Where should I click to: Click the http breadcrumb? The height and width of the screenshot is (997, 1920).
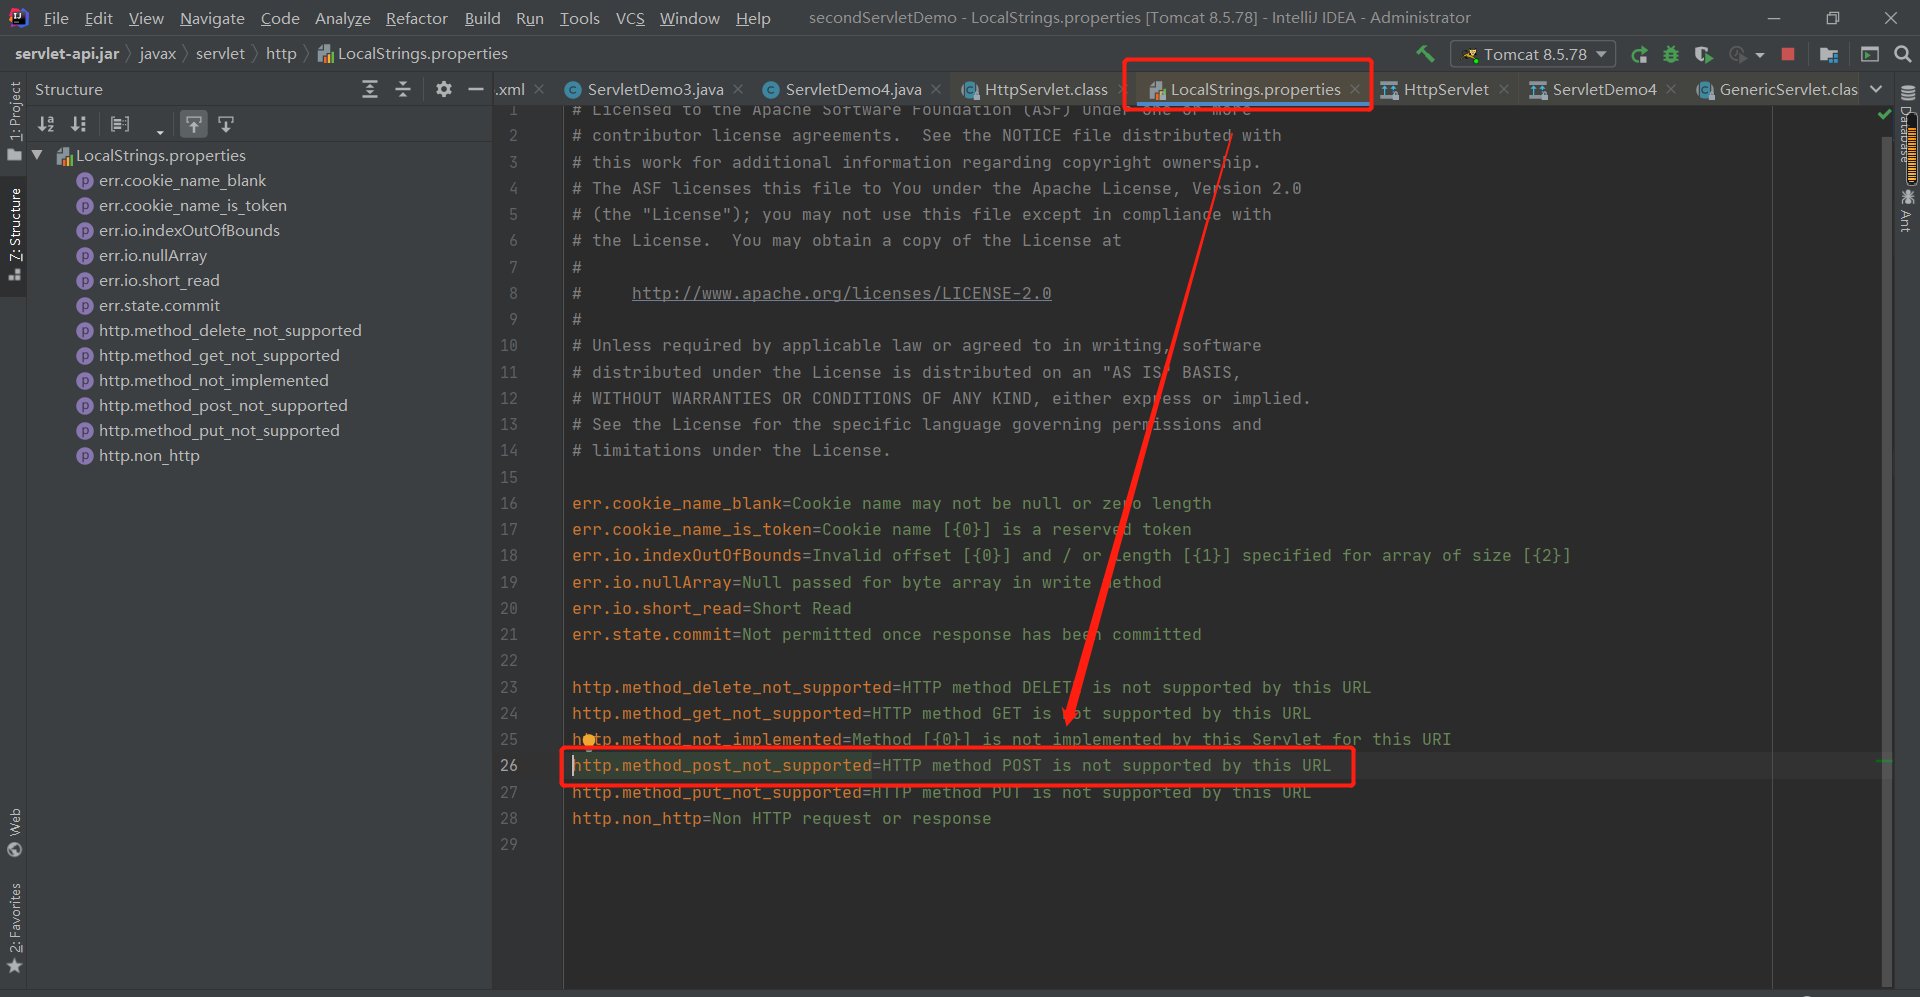(281, 53)
